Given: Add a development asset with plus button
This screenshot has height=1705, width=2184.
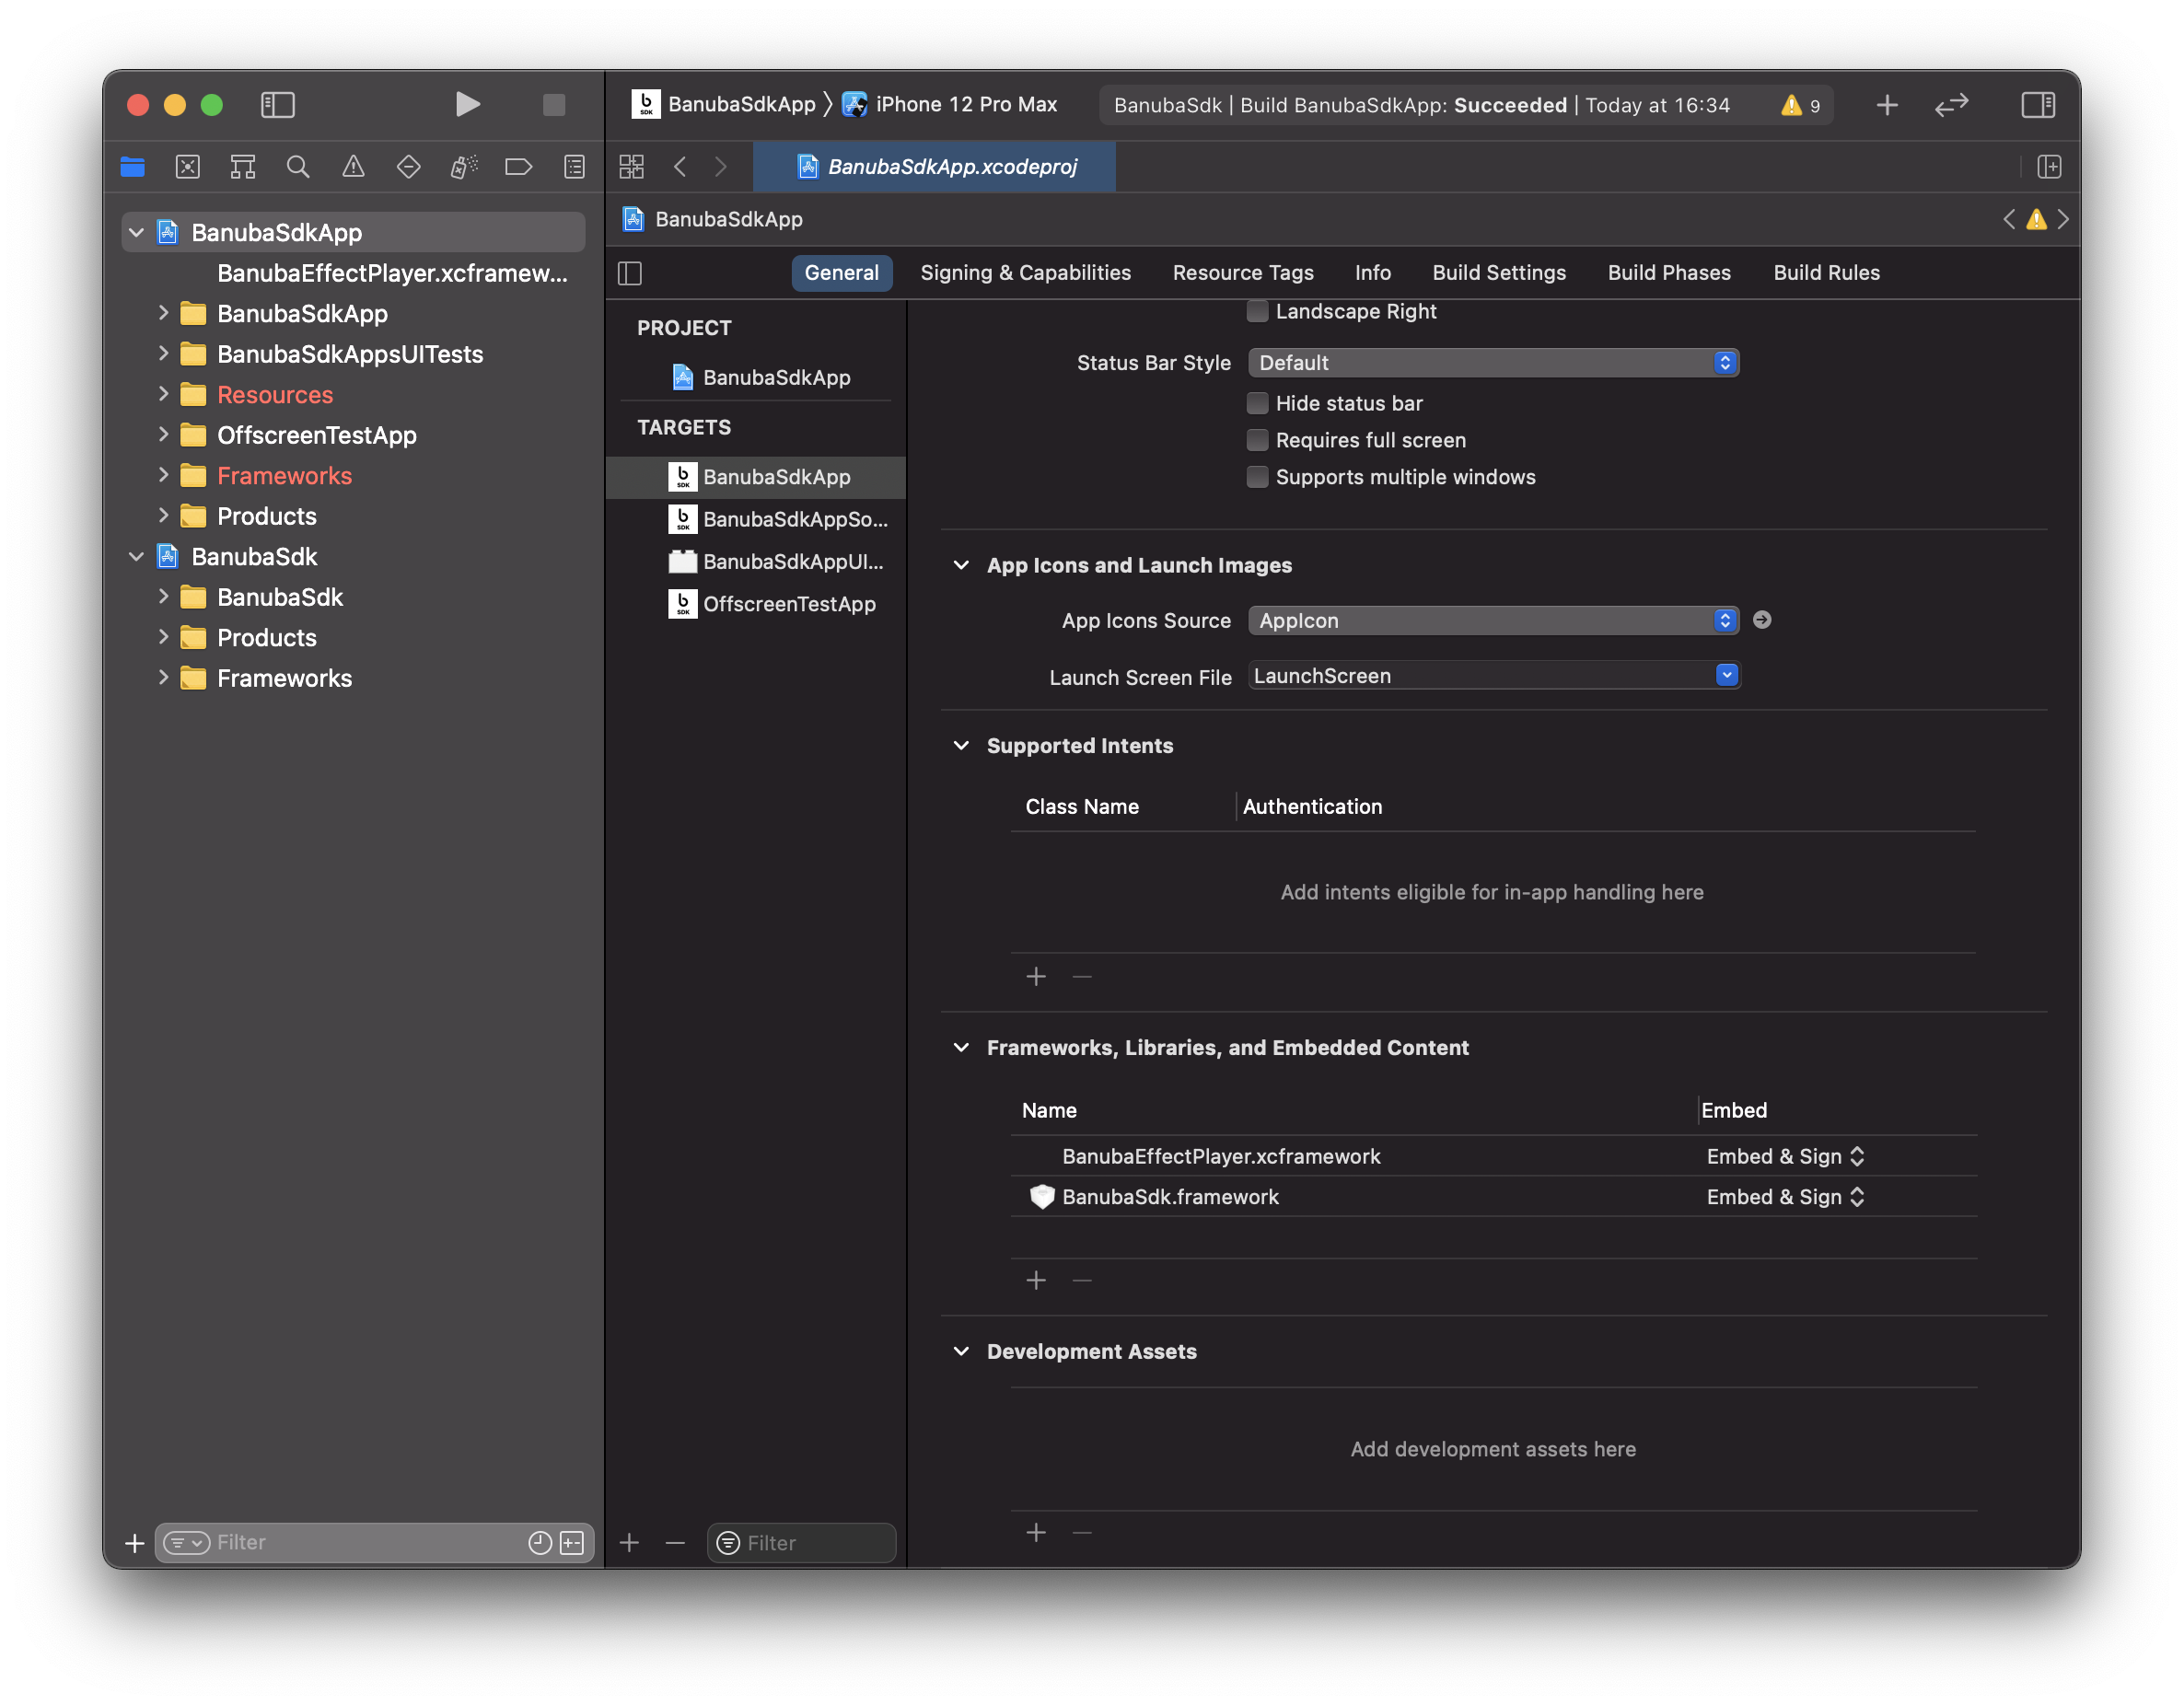Looking at the screenshot, I should [1036, 1533].
